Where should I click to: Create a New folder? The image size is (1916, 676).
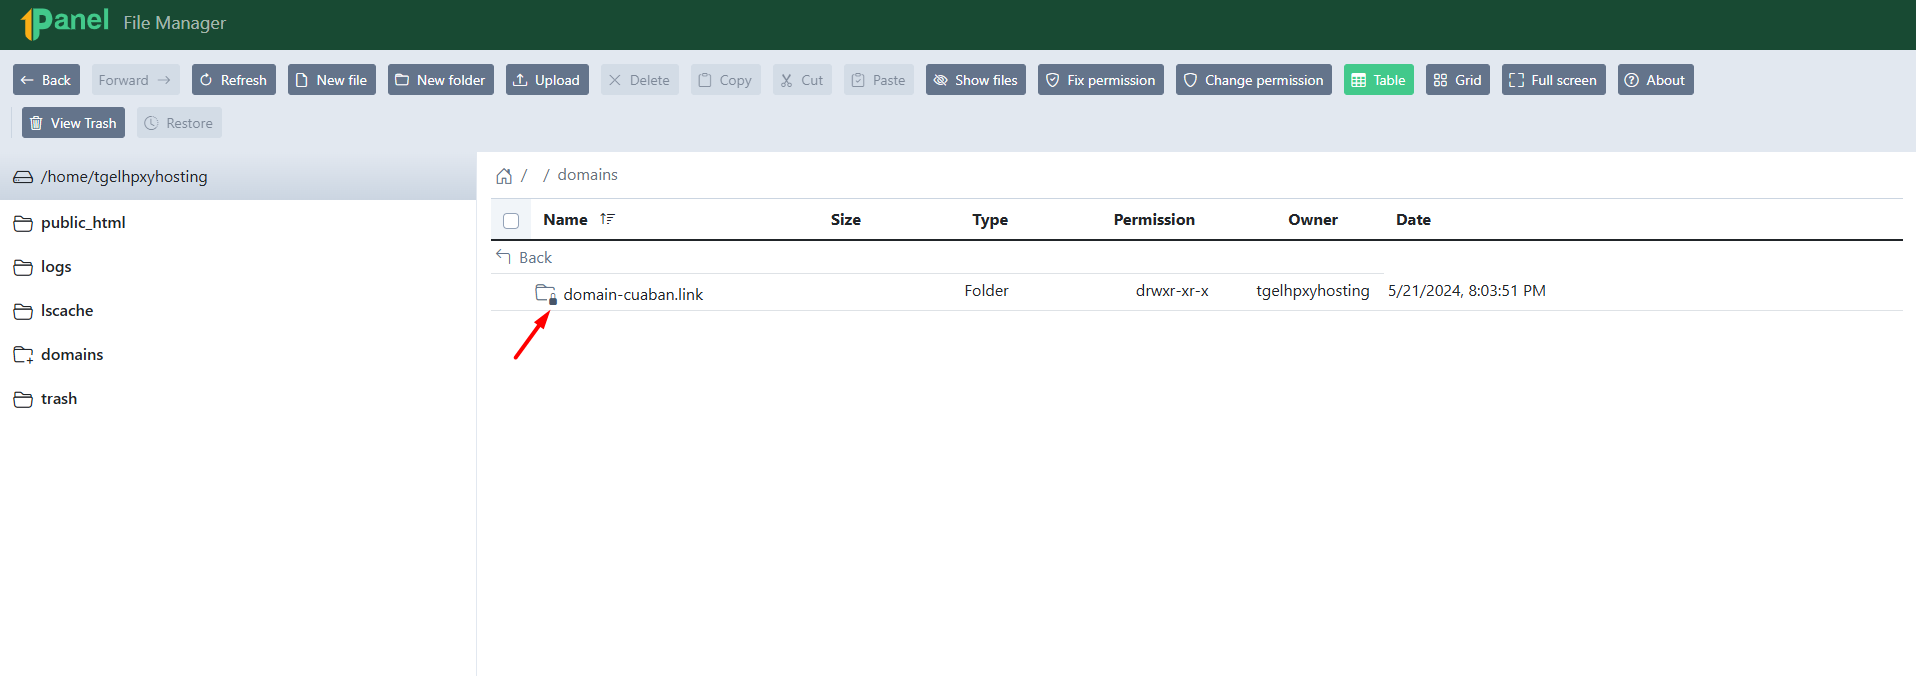[440, 80]
